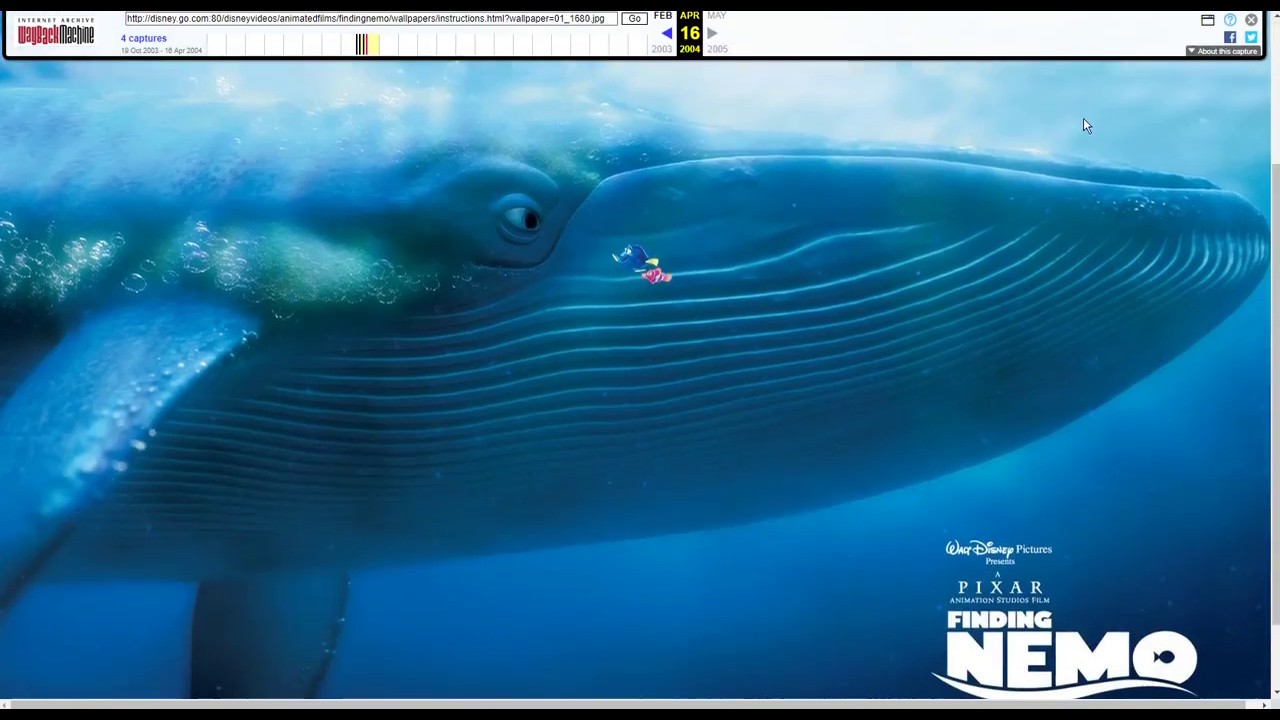The image size is (1280, 720).
Task: Click page scrollbar down arrow
Action: tap(1275, 691)
